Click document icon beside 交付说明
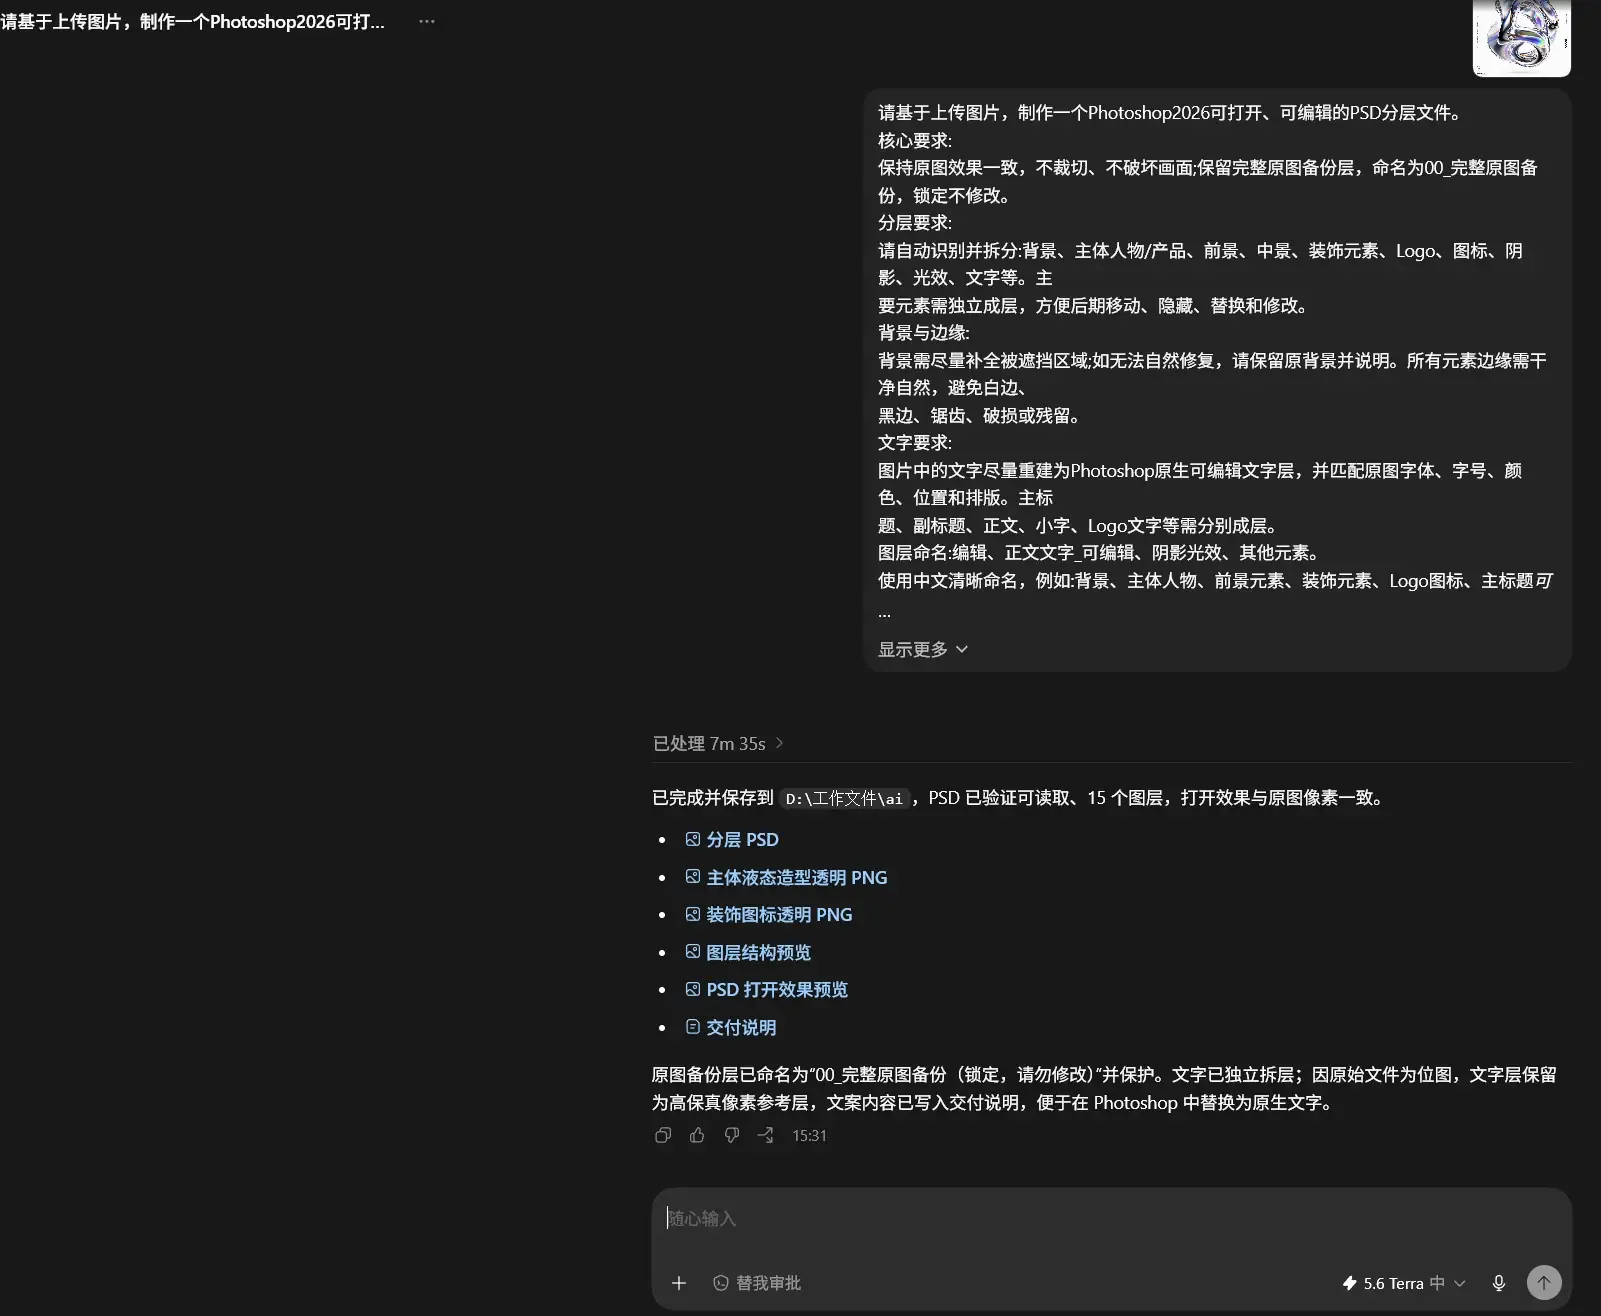1601x1316 pixels. 692,1026
